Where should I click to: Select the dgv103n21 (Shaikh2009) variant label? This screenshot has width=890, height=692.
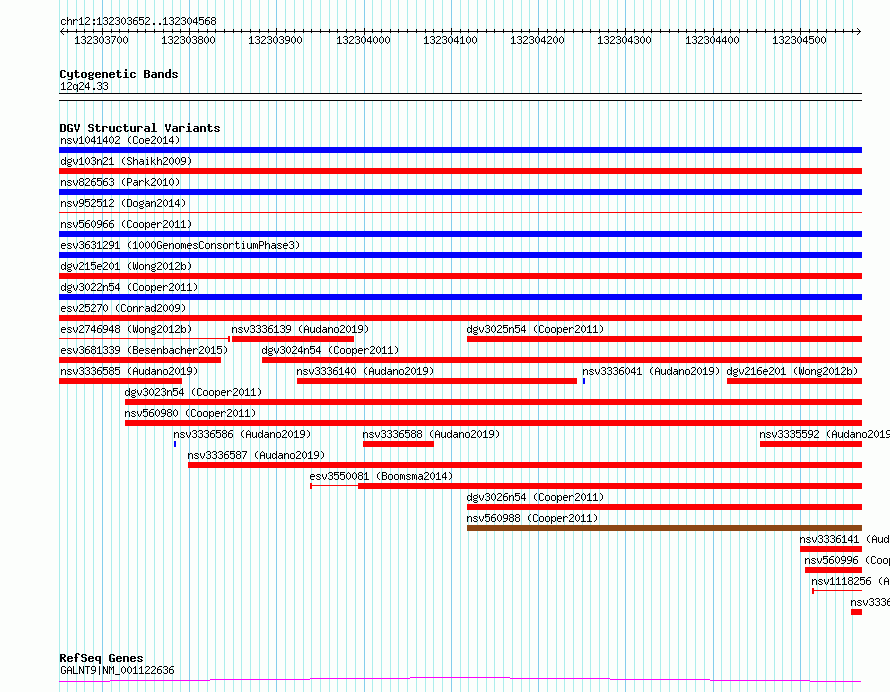126,161
